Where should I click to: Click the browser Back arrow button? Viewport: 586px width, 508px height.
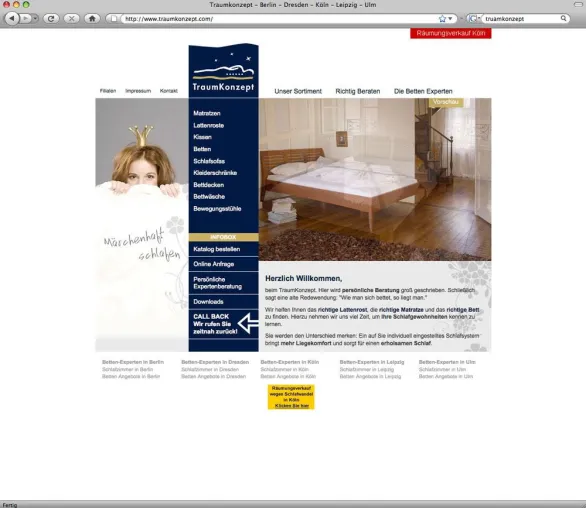[x=12, y=18]
